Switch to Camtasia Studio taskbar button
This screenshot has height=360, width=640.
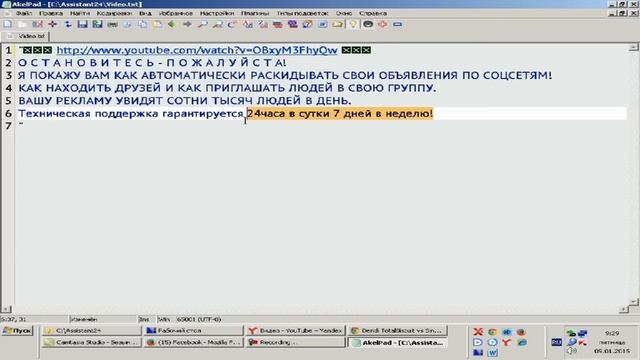pyautogui.click(x=91, y=342)
